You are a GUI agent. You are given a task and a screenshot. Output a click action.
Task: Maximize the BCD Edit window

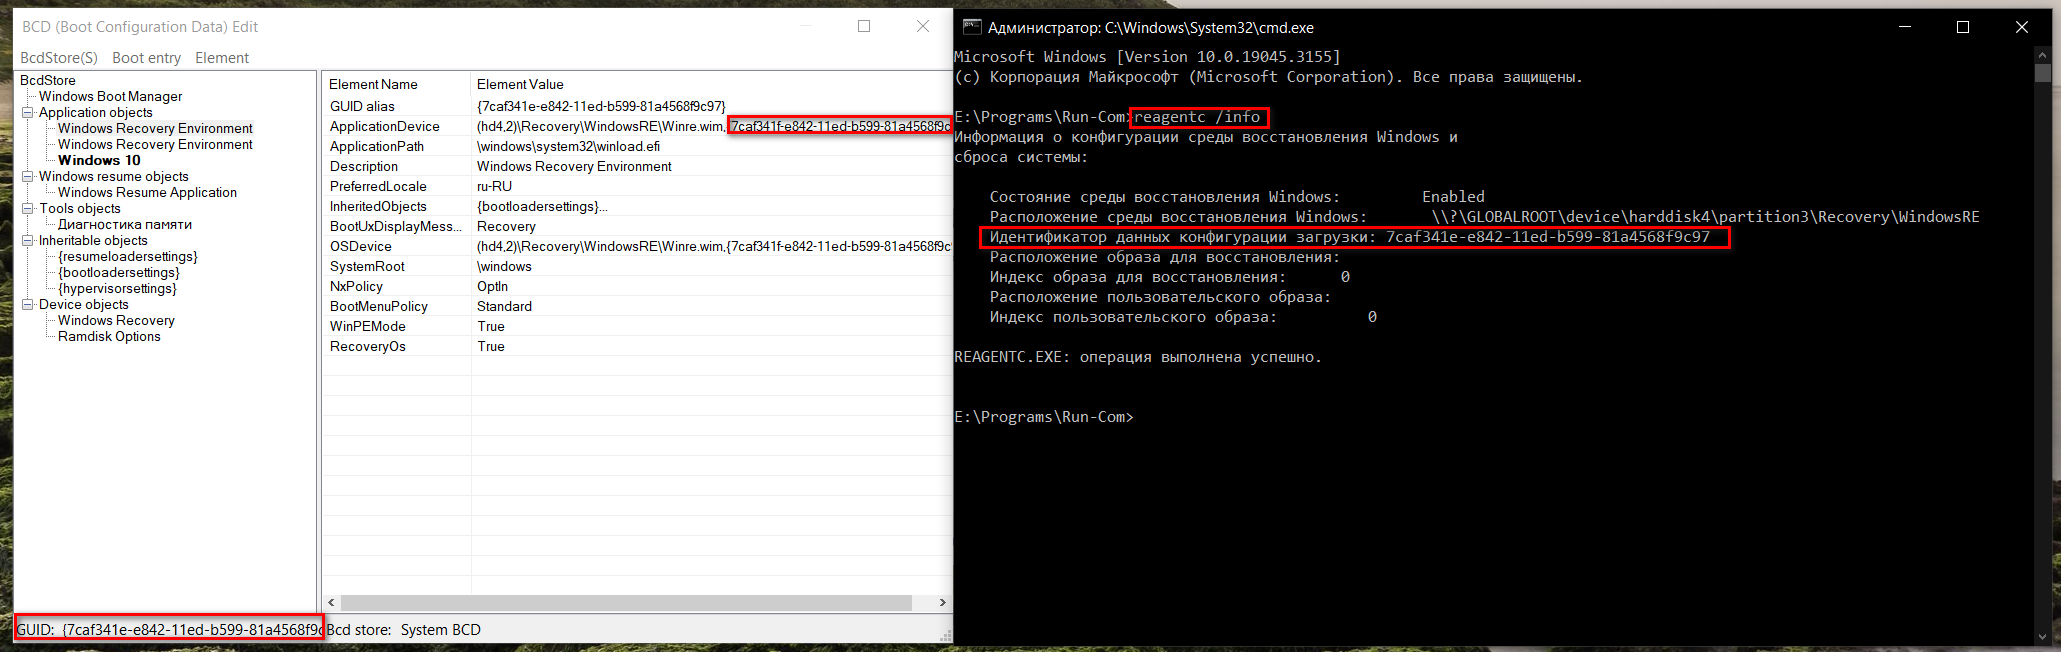864,26
